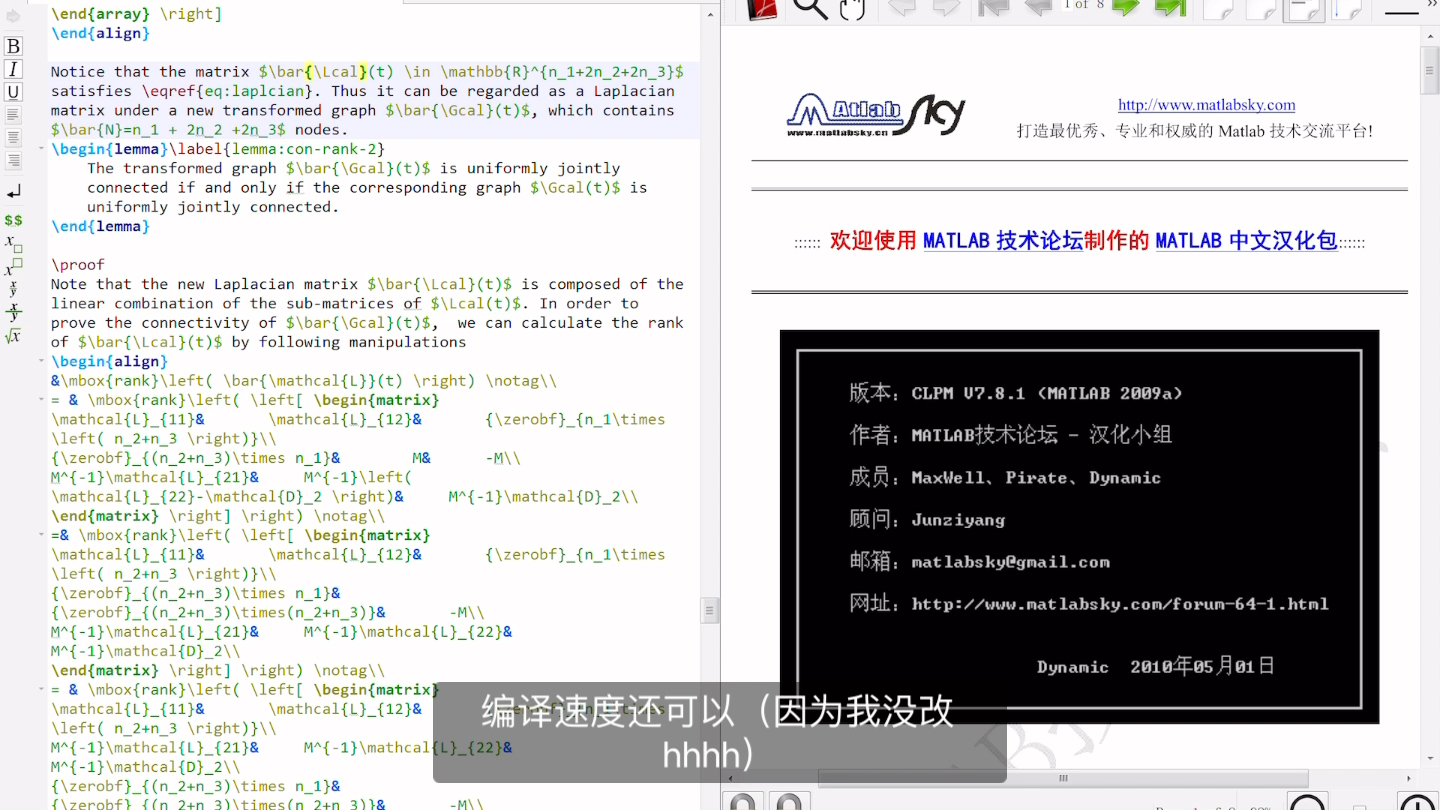Go to the previous PDF page
The height and width of the screenshot is (810, 1440).
pyautogui.click(x=1038, y=7)
